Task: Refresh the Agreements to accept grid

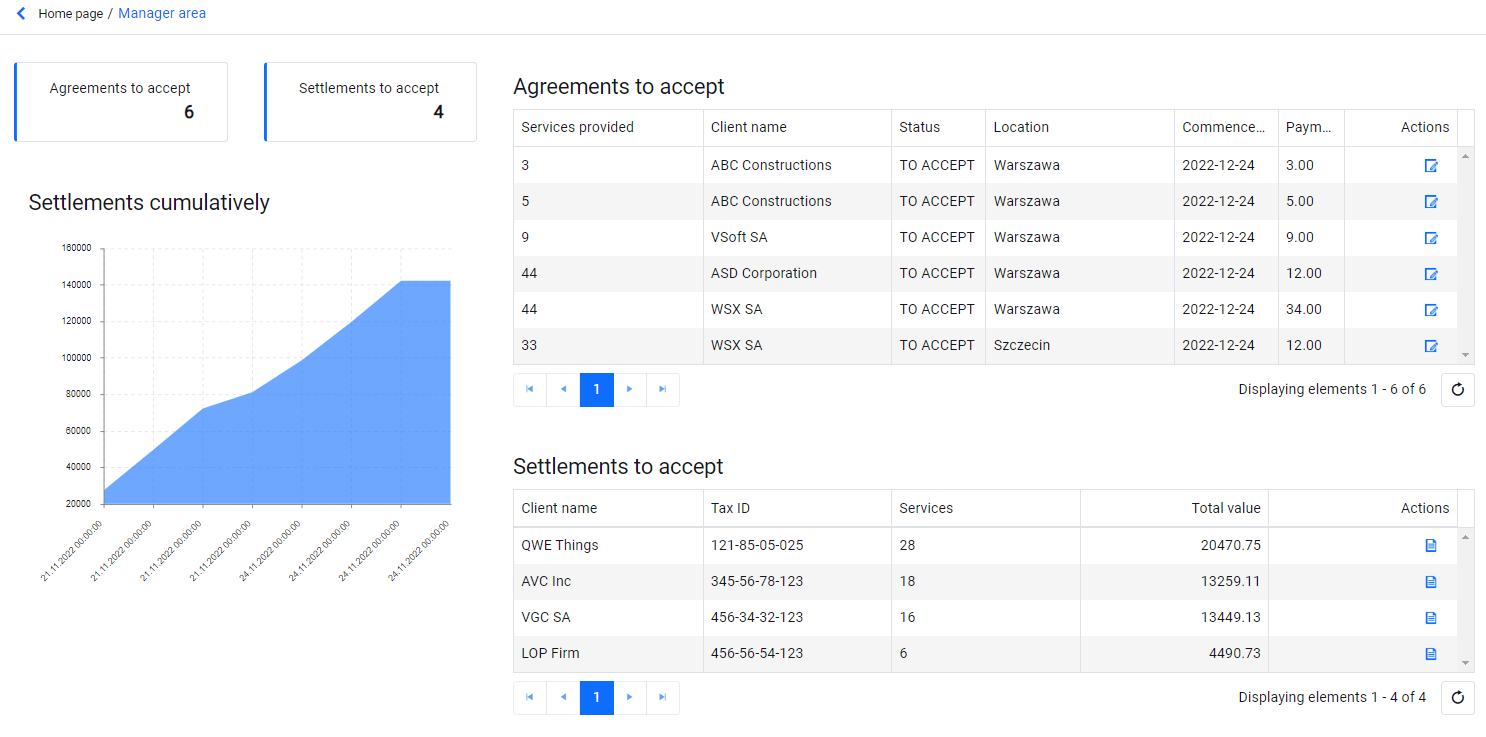Action: pyautogui.click(x=1457, y=390)
